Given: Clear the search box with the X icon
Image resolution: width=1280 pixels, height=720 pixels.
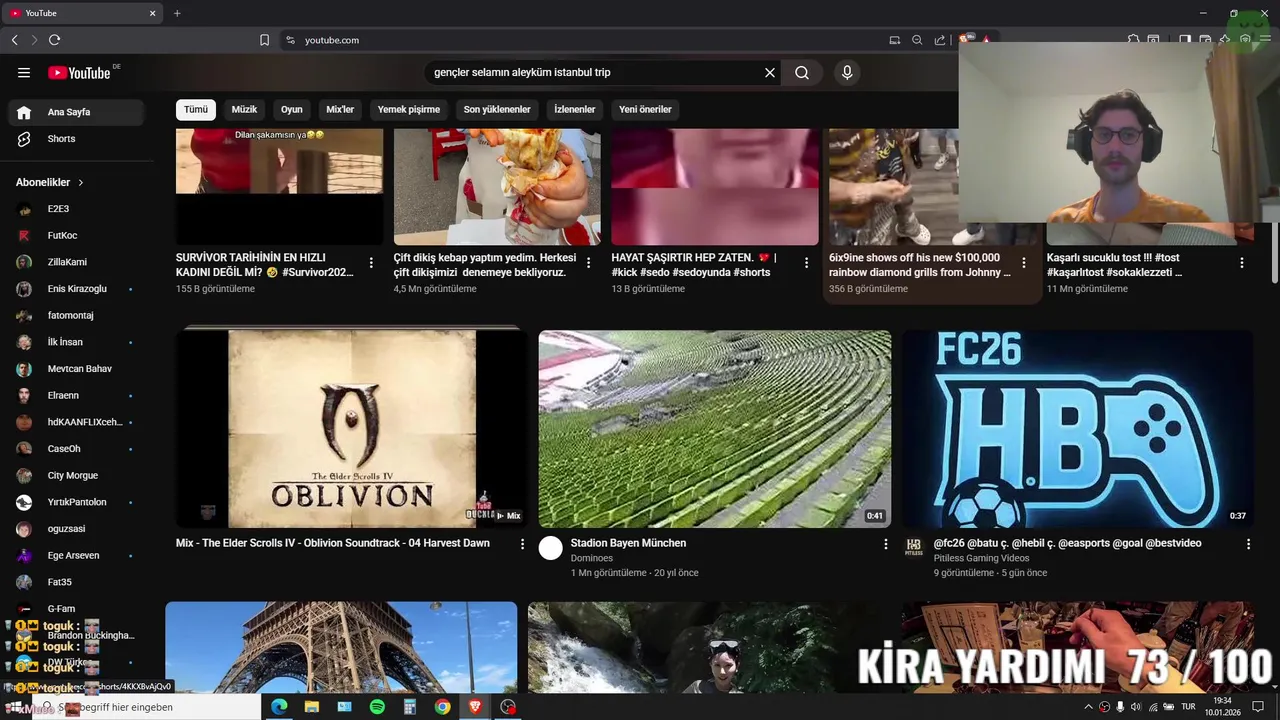Looking at the screenshot, I should click(770, 72).
